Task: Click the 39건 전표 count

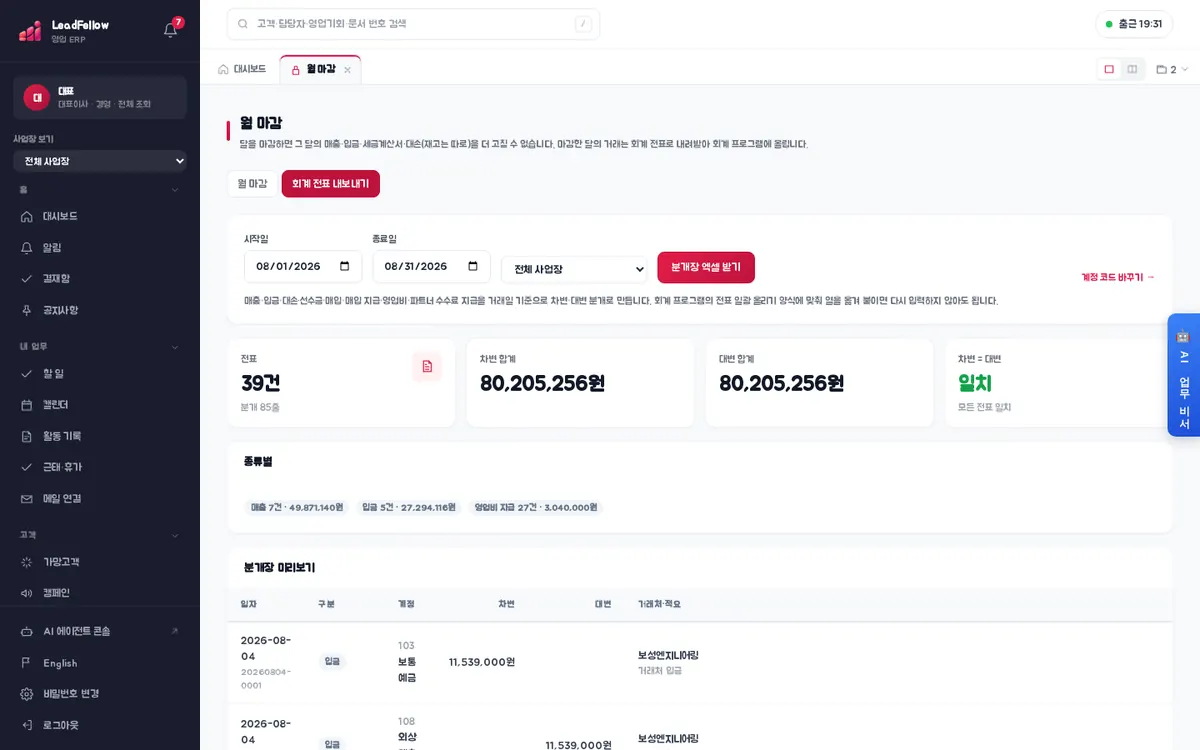Action: (262, 383)
